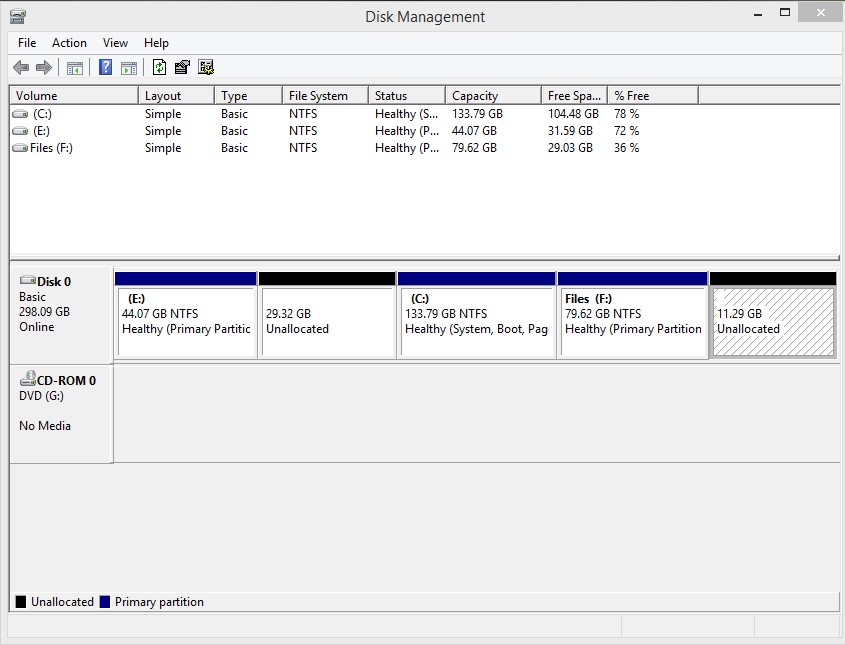Open the View menu

click(x=114, y=43)
